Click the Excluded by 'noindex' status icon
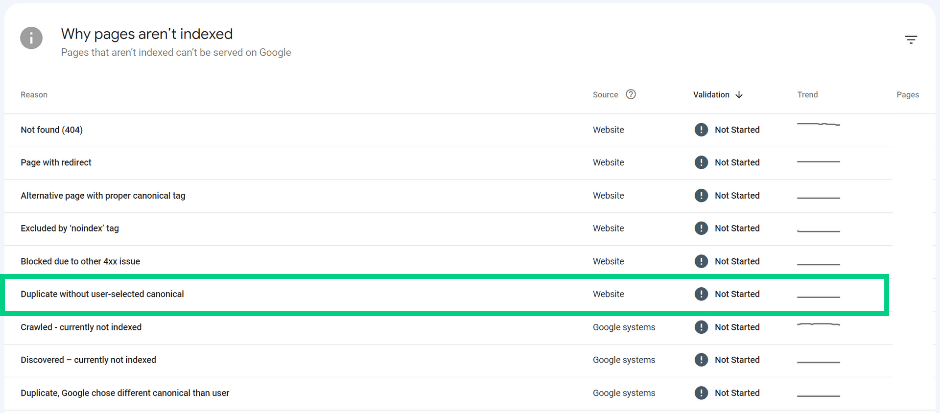This screenshot has height=414, width=940. (701, 228)
